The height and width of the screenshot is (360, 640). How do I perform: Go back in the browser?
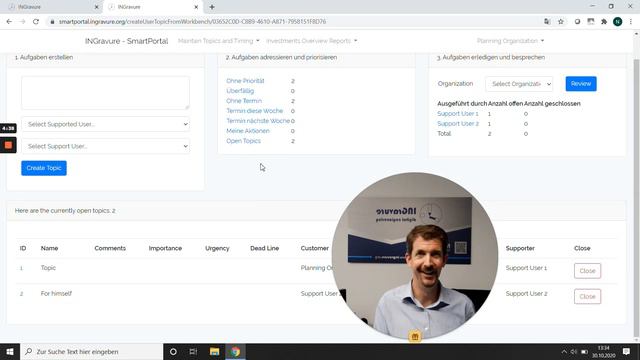tap(9, 22)
